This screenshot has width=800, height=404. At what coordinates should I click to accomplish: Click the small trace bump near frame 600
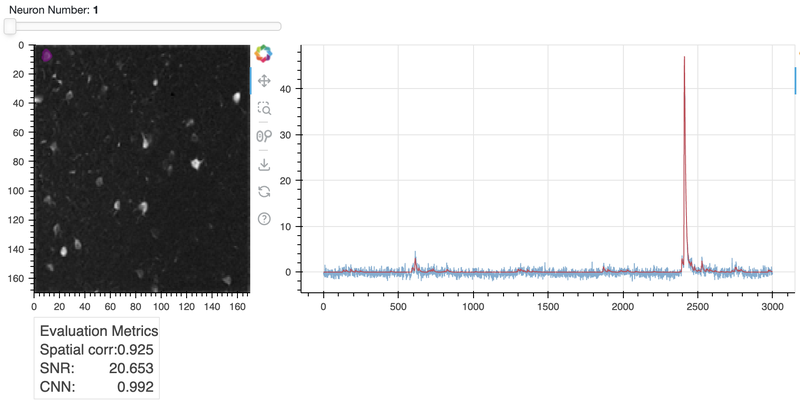(x=415, y=262)
